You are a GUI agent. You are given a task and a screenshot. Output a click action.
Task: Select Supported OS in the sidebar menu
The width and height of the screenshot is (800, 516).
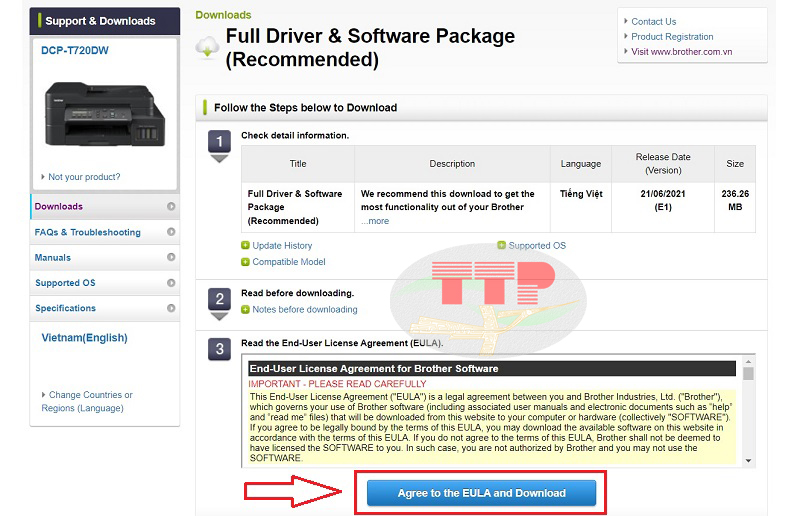pyautogui.click(x=105, y=283)
